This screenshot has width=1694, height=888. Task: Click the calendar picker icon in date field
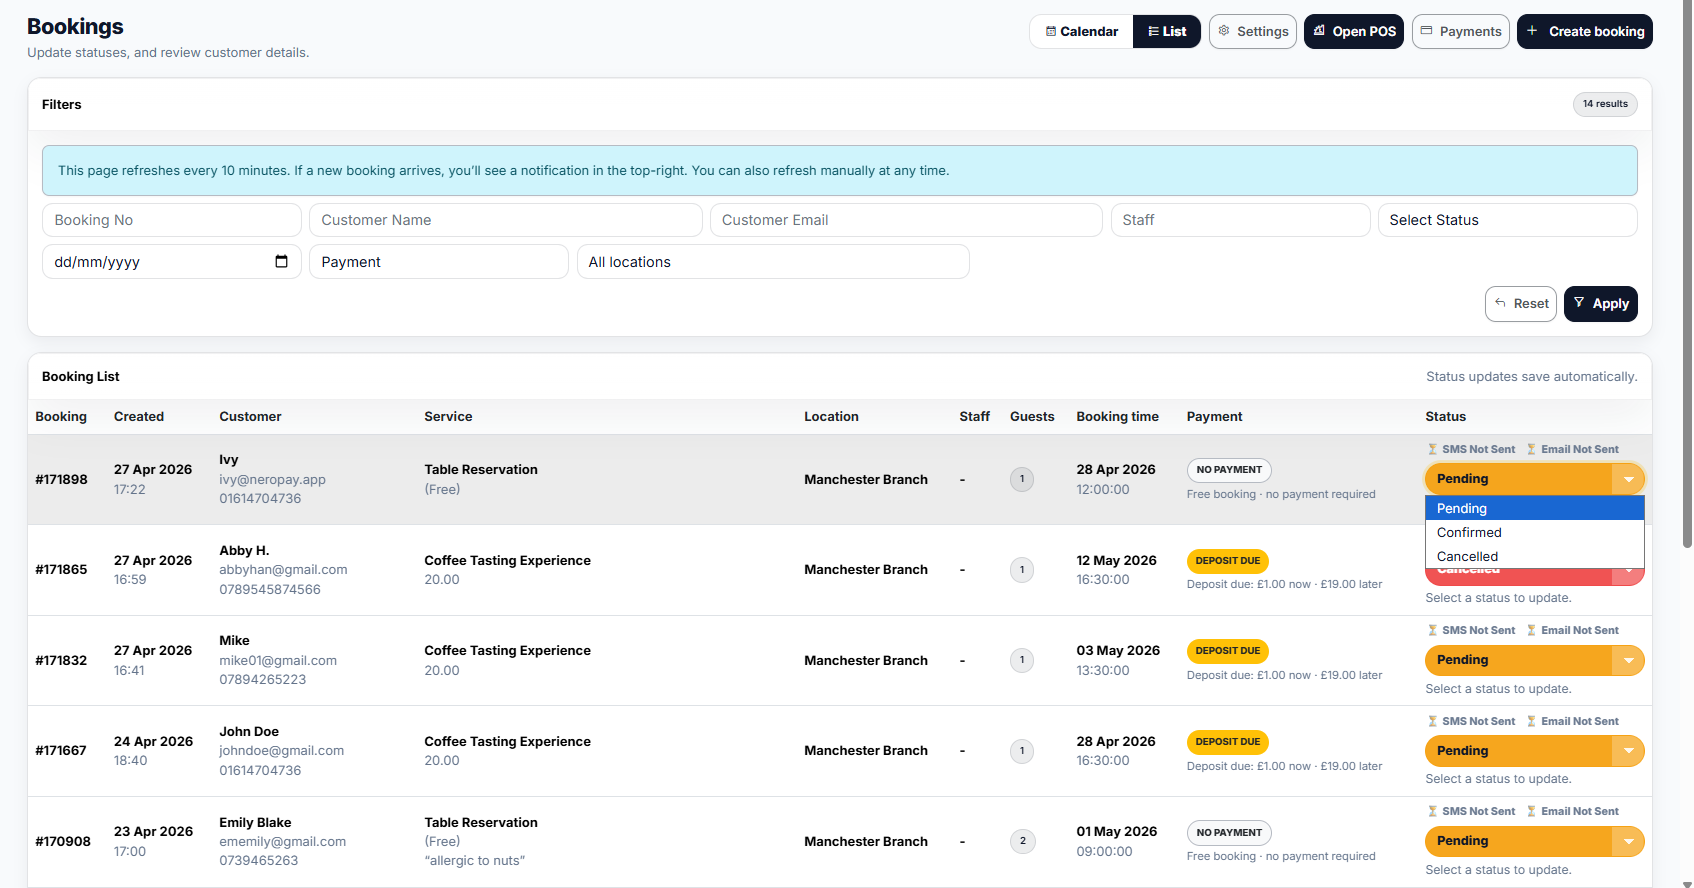click(x=281, y=262)
